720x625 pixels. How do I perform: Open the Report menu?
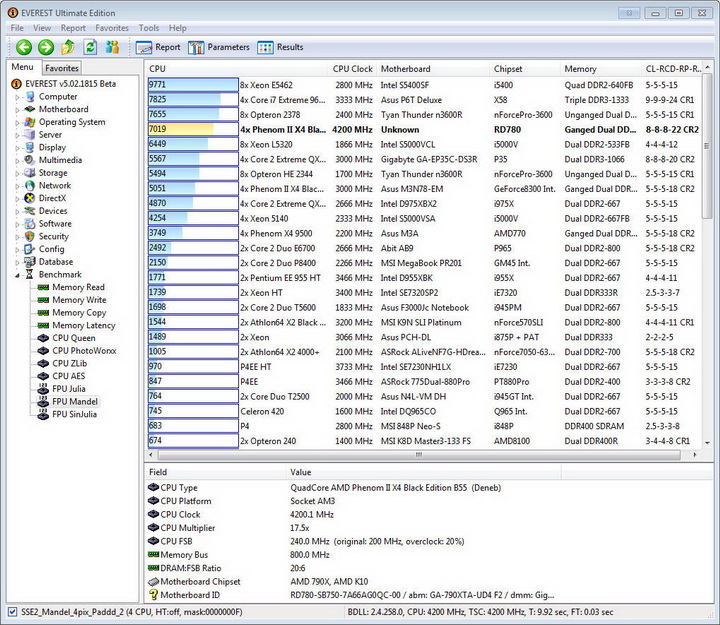(x=73, y=28)
